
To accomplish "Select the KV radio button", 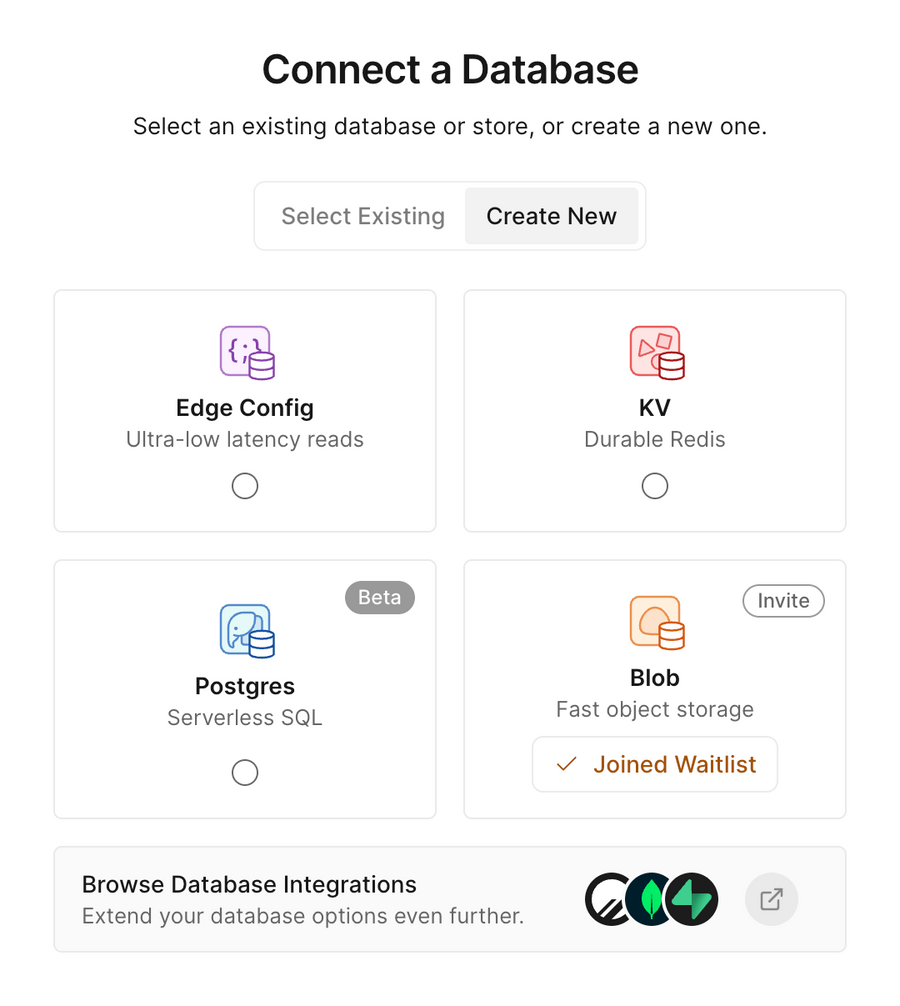I will (x=655, y=486).
